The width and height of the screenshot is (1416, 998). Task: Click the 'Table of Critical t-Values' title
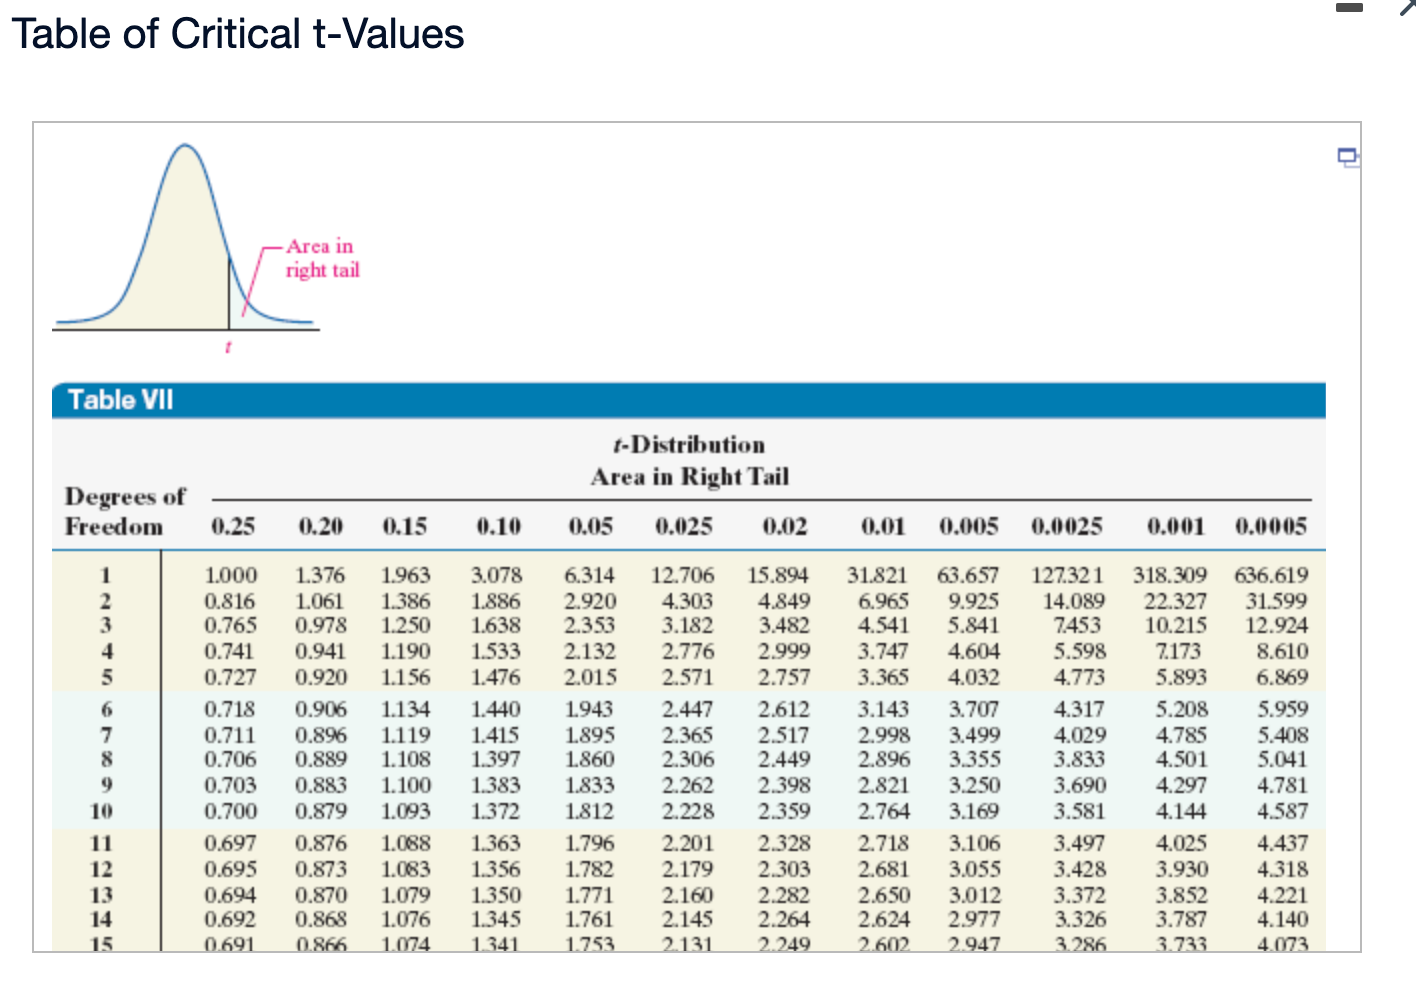coord(238,34)
